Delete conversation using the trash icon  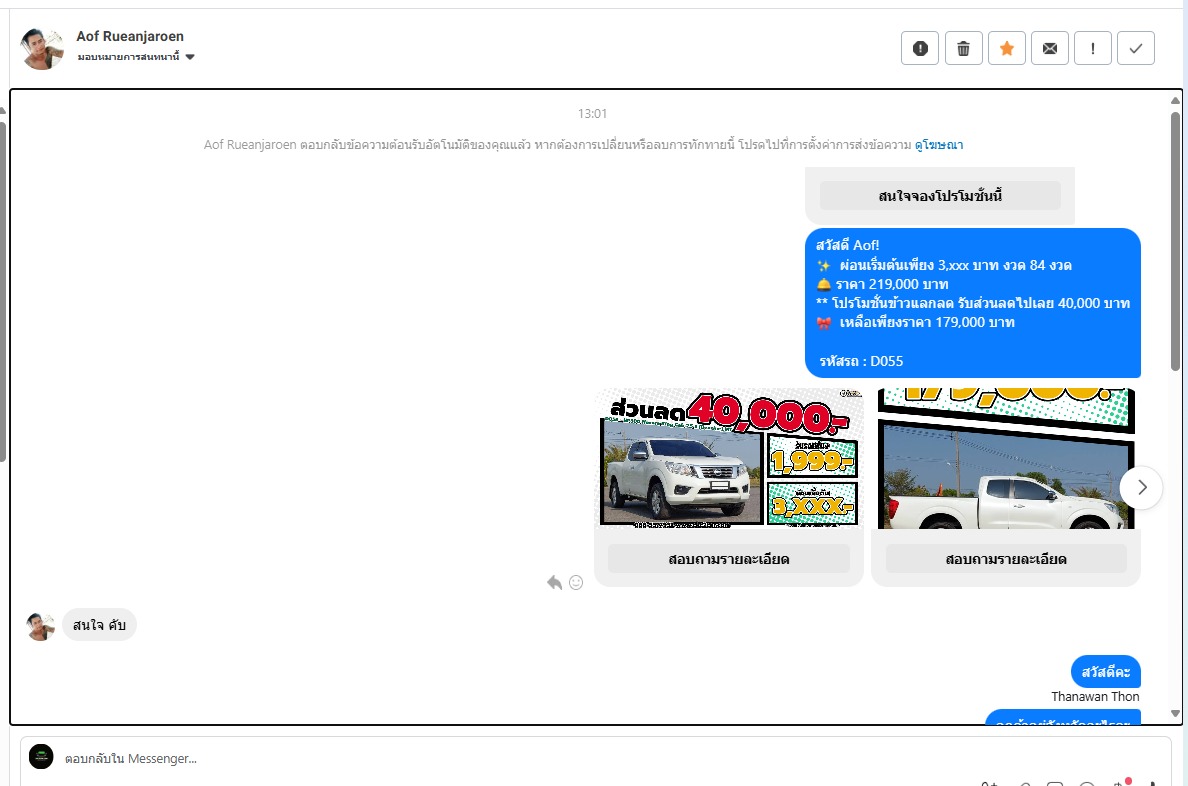(x=964, y=49)
